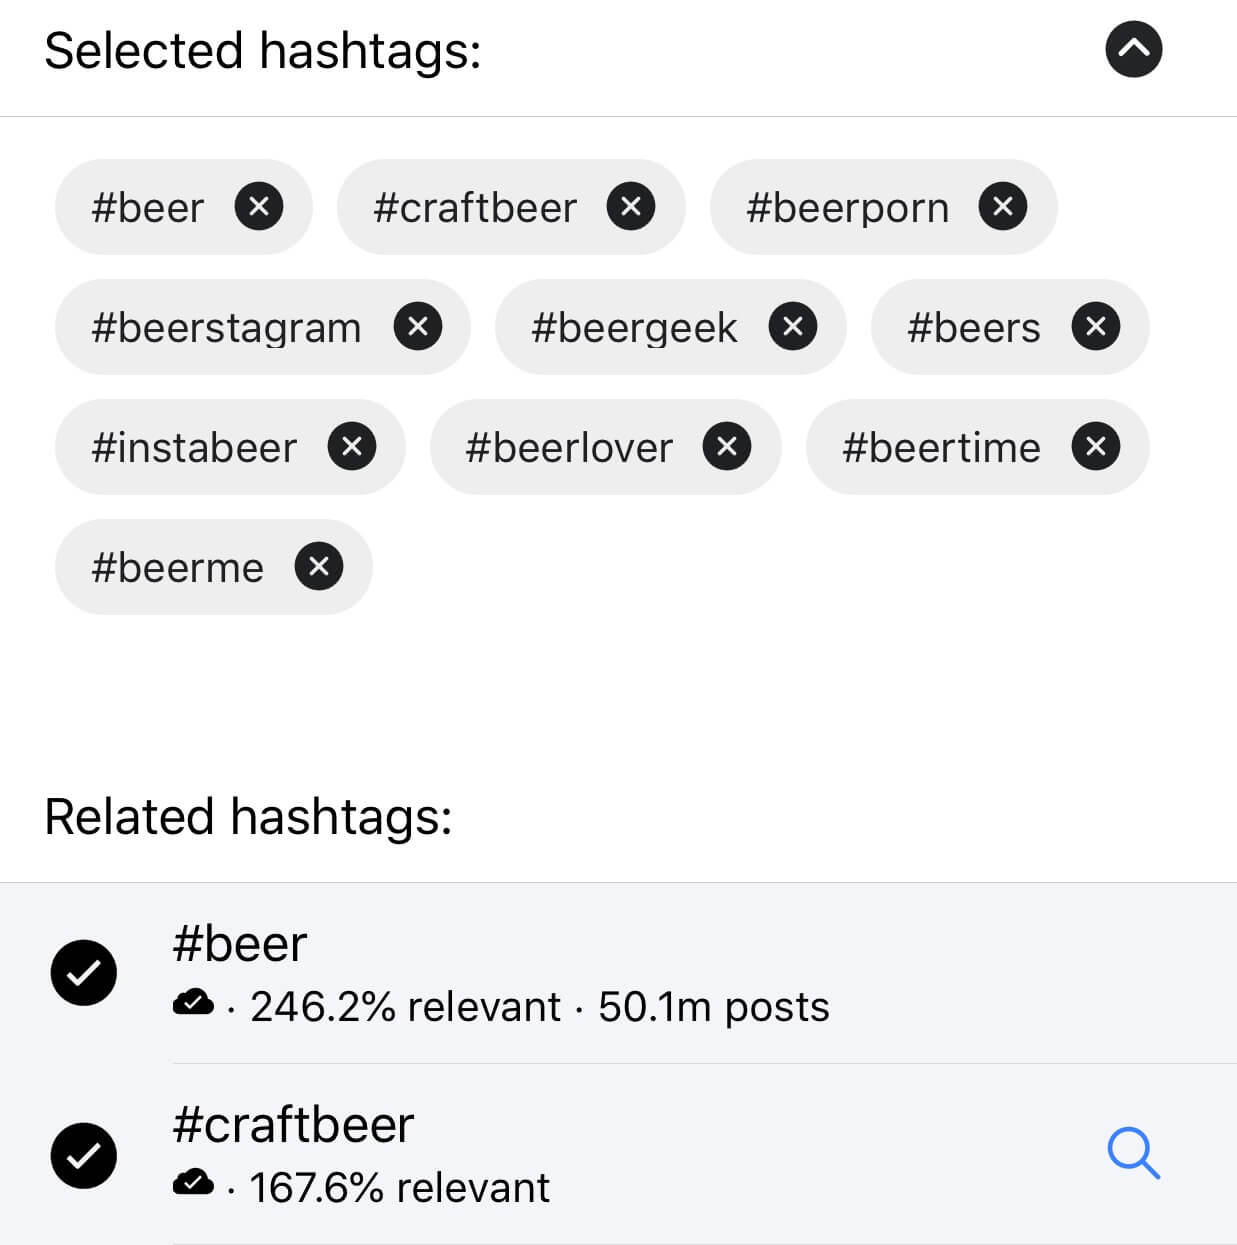Viewport: 1237px width, 1245px height.
Task: Remove #beergeek from the selection
Action: [793, 327]
